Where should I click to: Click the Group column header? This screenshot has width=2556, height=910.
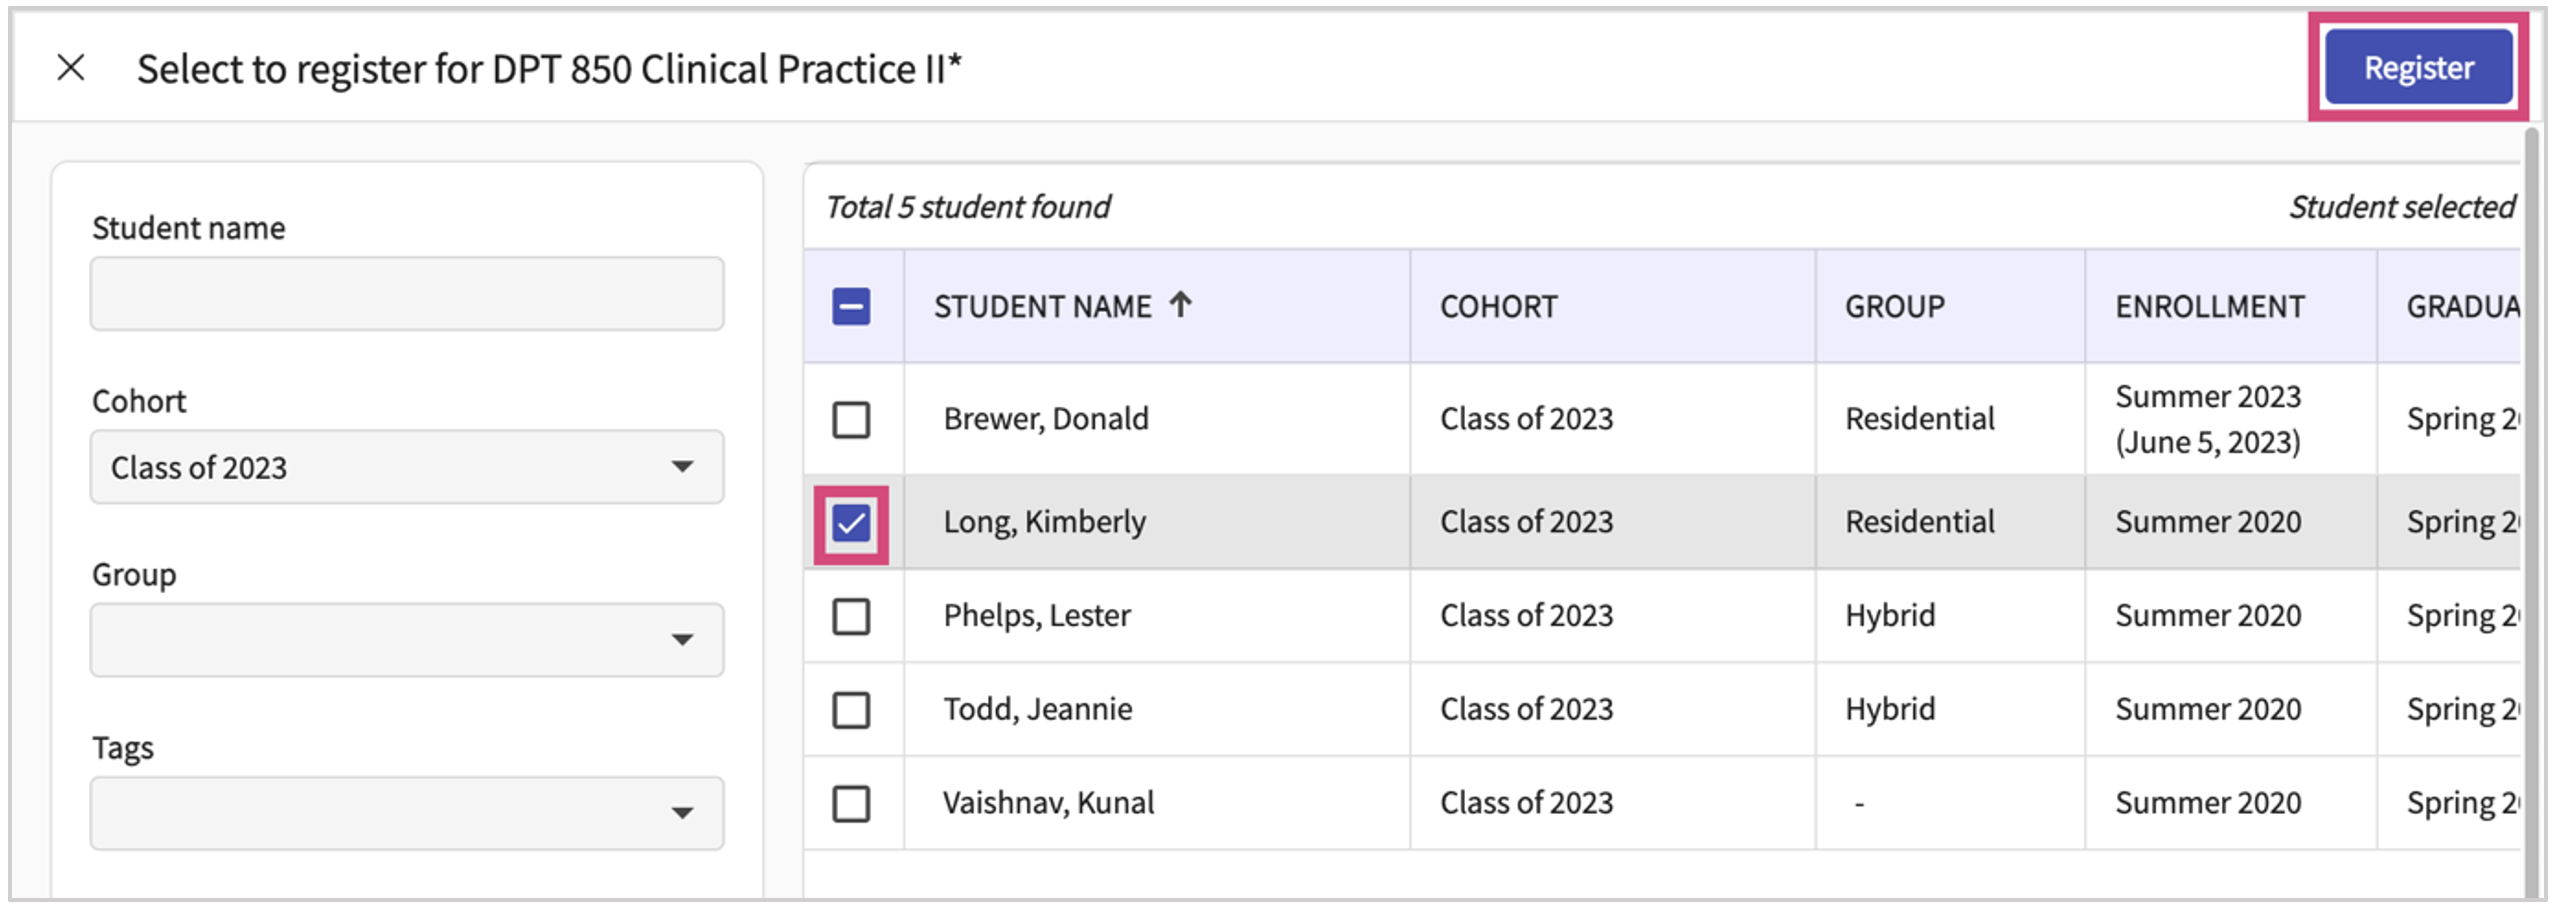coord(1894,306)
